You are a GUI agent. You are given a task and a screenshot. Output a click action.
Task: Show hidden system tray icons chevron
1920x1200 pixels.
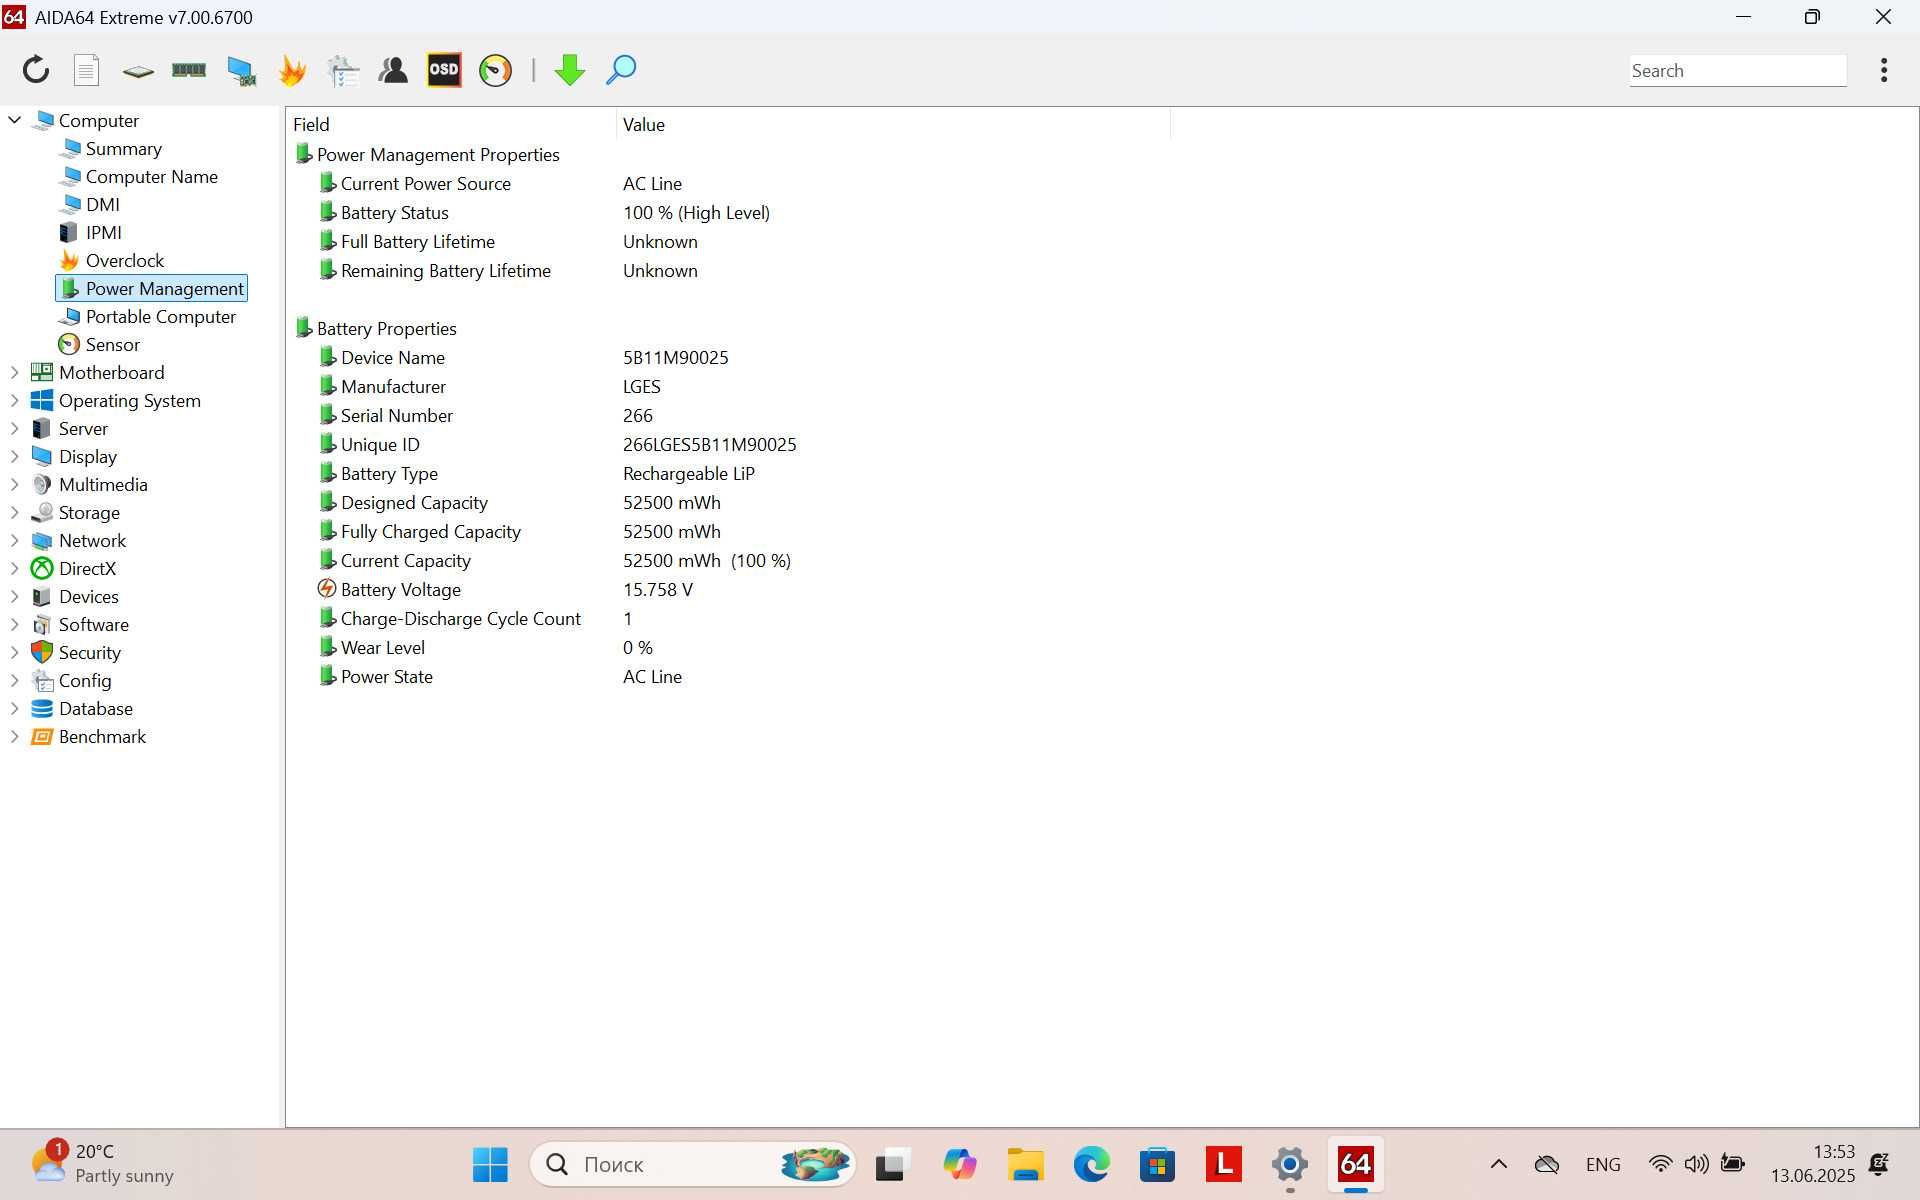tap(1498, 1164)
